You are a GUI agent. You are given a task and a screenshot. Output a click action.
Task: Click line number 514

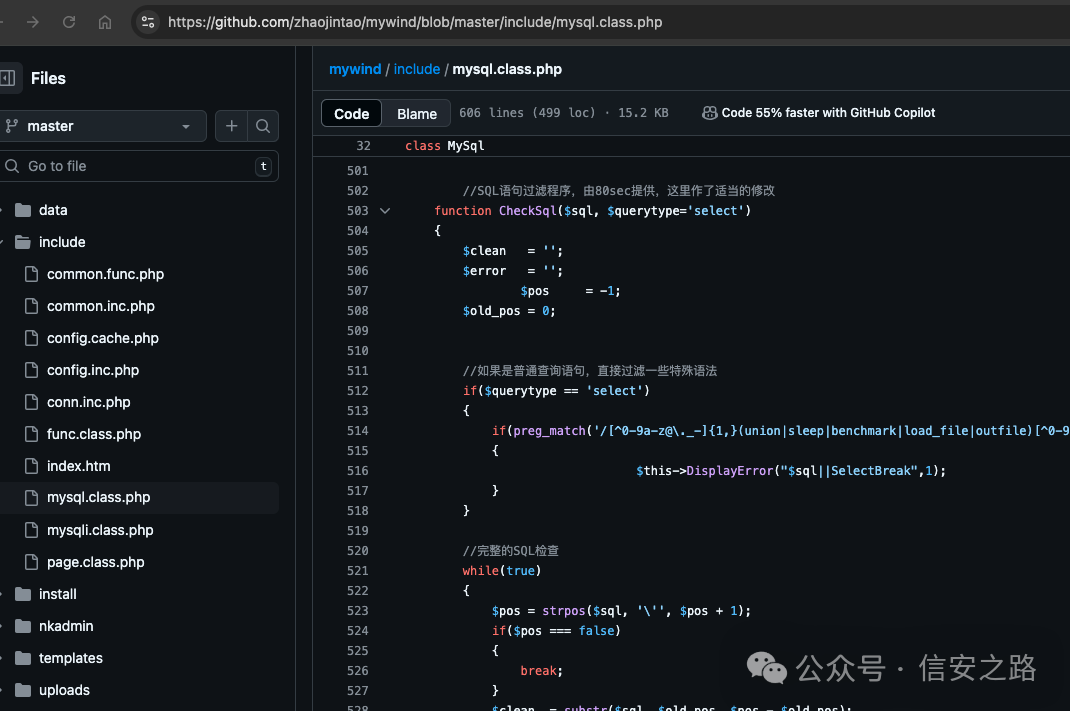357,431
